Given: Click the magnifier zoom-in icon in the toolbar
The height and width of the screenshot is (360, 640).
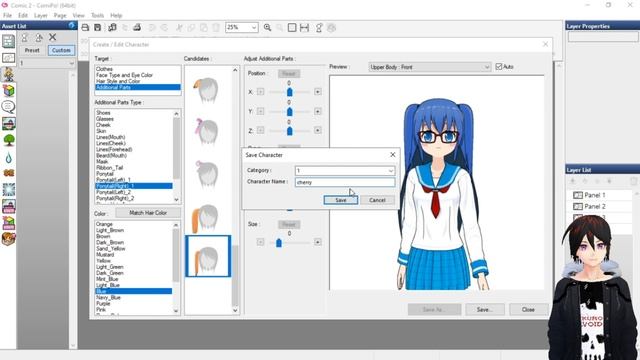Looking at the screenshot, I should pyautogui.click(x=267, y=28).
